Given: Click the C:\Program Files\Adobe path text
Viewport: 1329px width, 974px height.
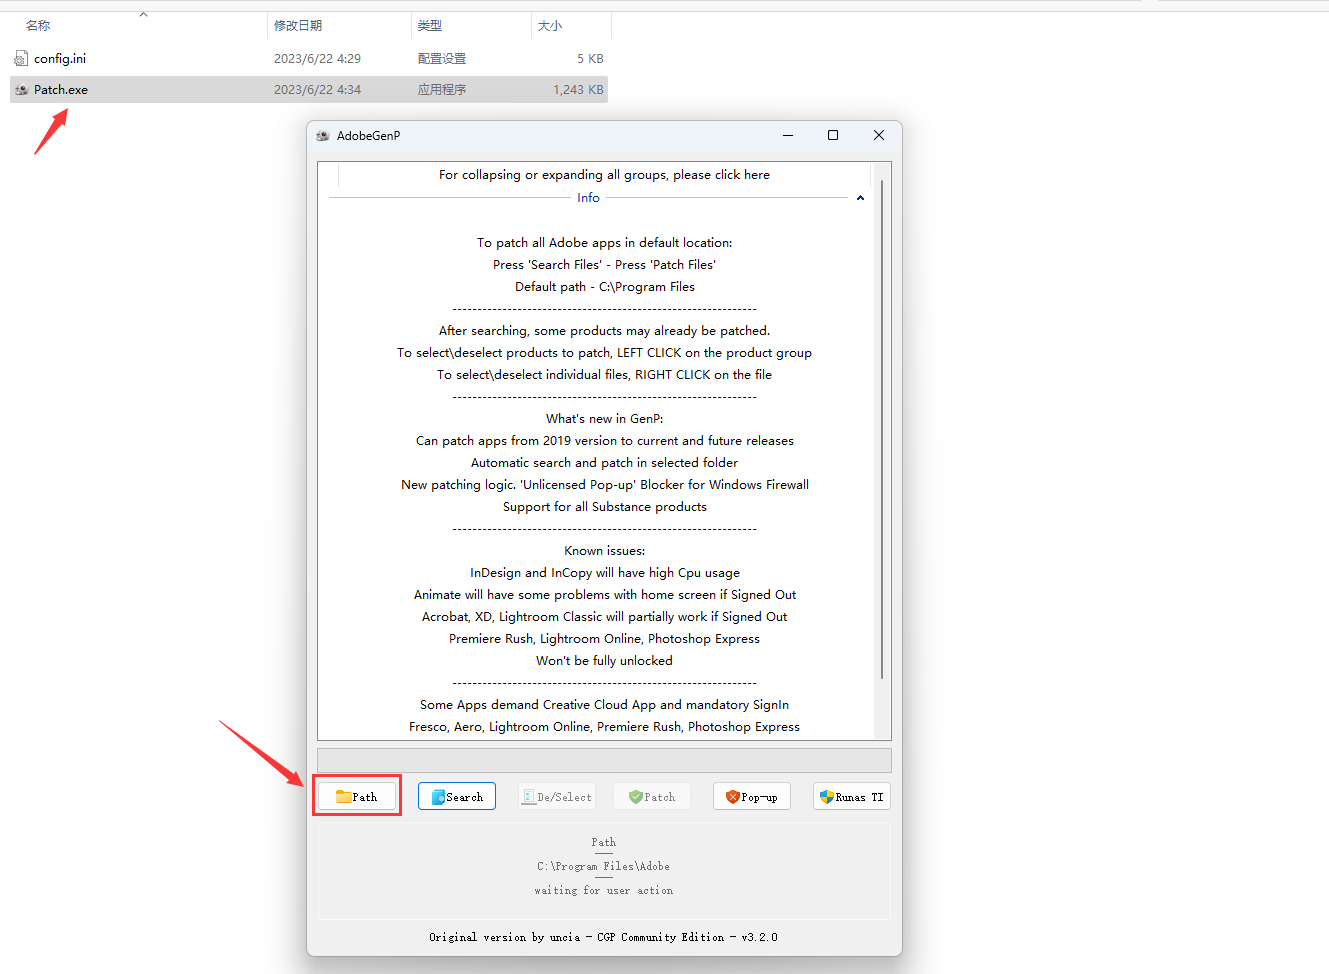Looking at the screenshot, I should 604,867.
